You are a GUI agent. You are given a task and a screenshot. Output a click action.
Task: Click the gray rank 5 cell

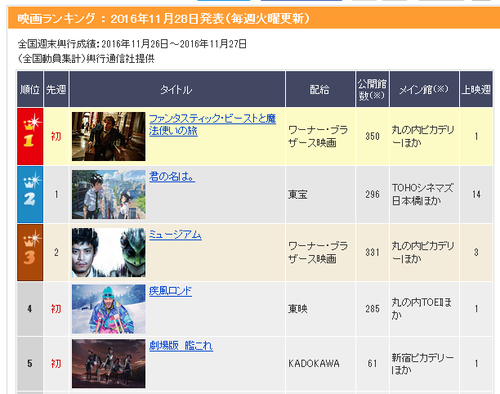(x=30, y=364)
